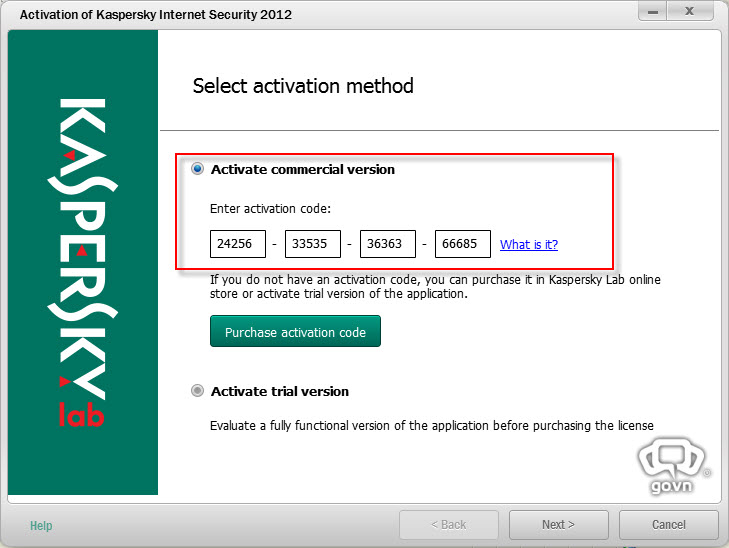Click the disabled Back button
Image resolution: width=729 pixels, height=548 pixels.
point(449,525)
